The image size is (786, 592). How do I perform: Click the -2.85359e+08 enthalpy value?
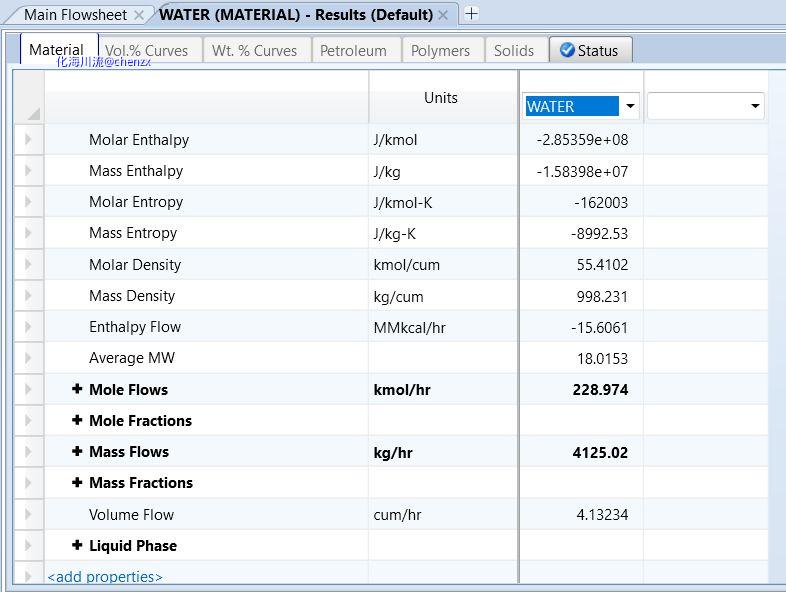point(582,139)
